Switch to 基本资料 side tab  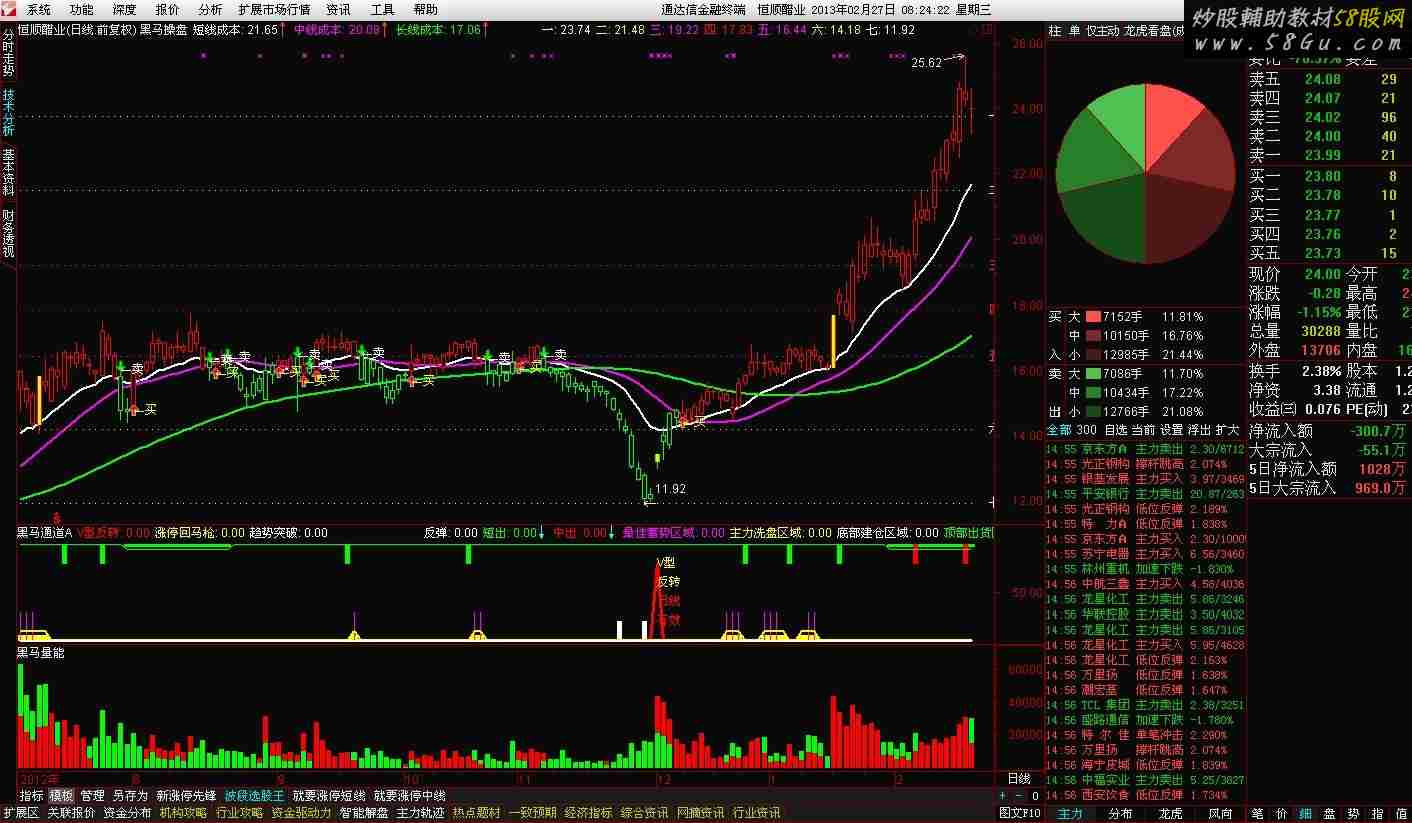8,173
